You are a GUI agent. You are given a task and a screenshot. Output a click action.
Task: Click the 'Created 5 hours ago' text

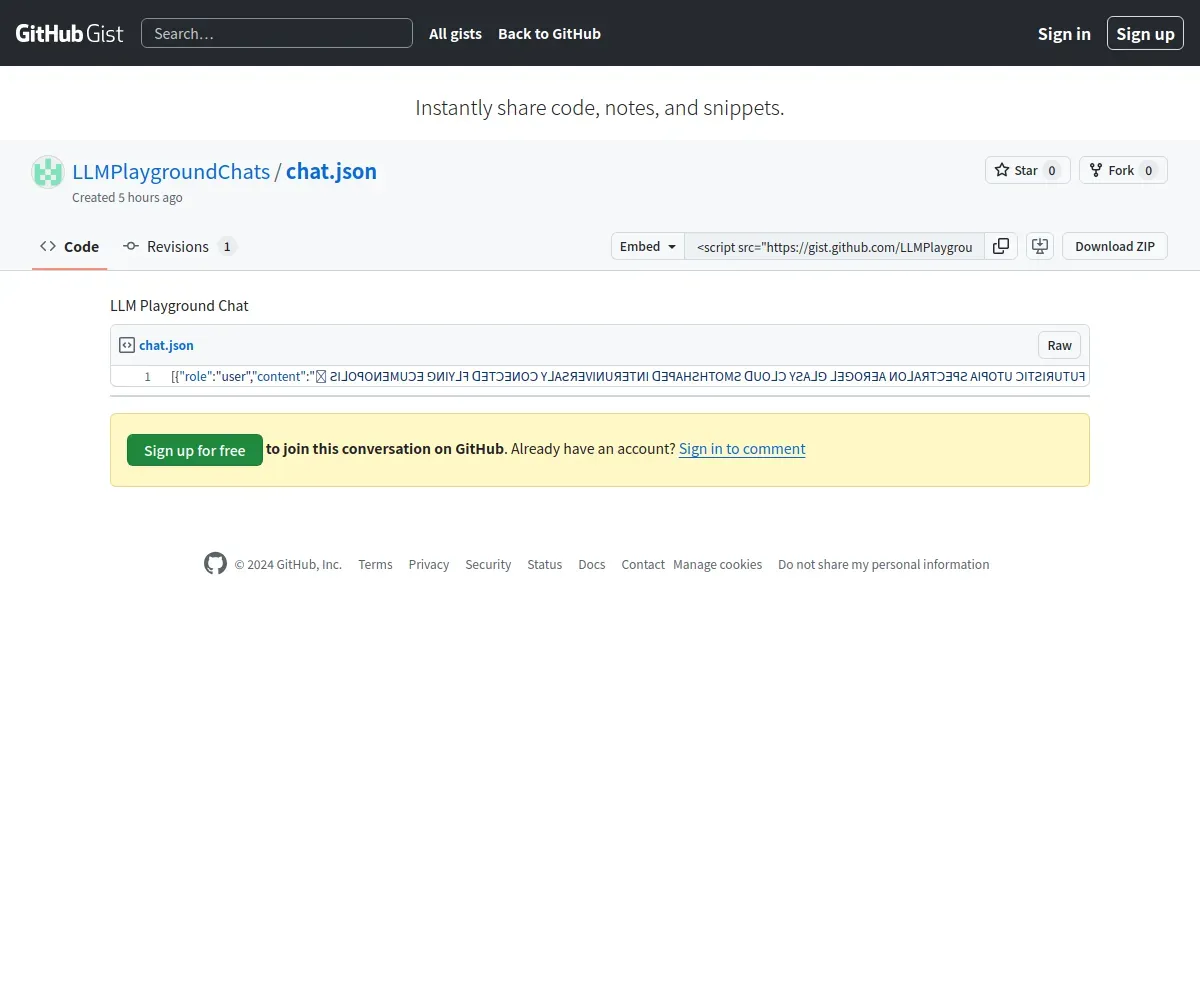tap(127, 197)
